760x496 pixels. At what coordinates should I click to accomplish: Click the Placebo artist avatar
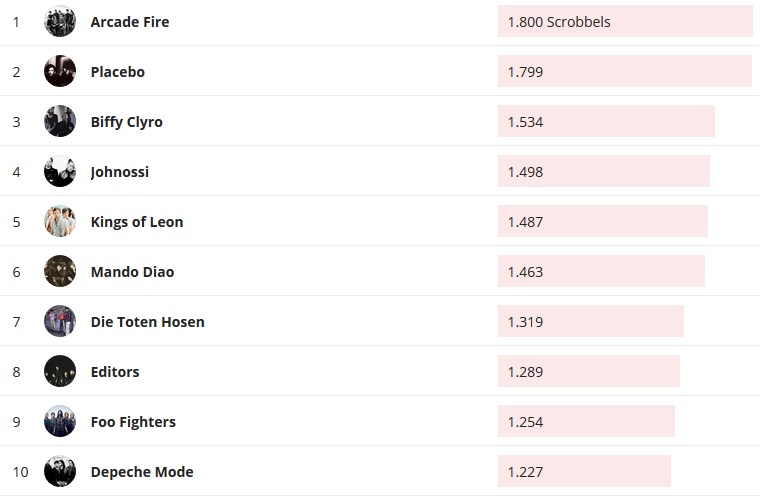[60, 71]
